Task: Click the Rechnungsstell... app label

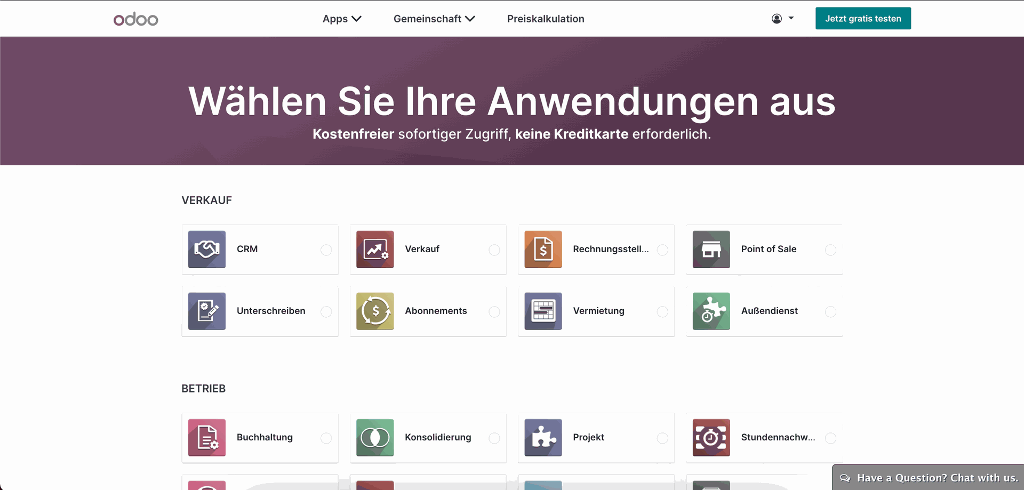Action: (611, 249)
